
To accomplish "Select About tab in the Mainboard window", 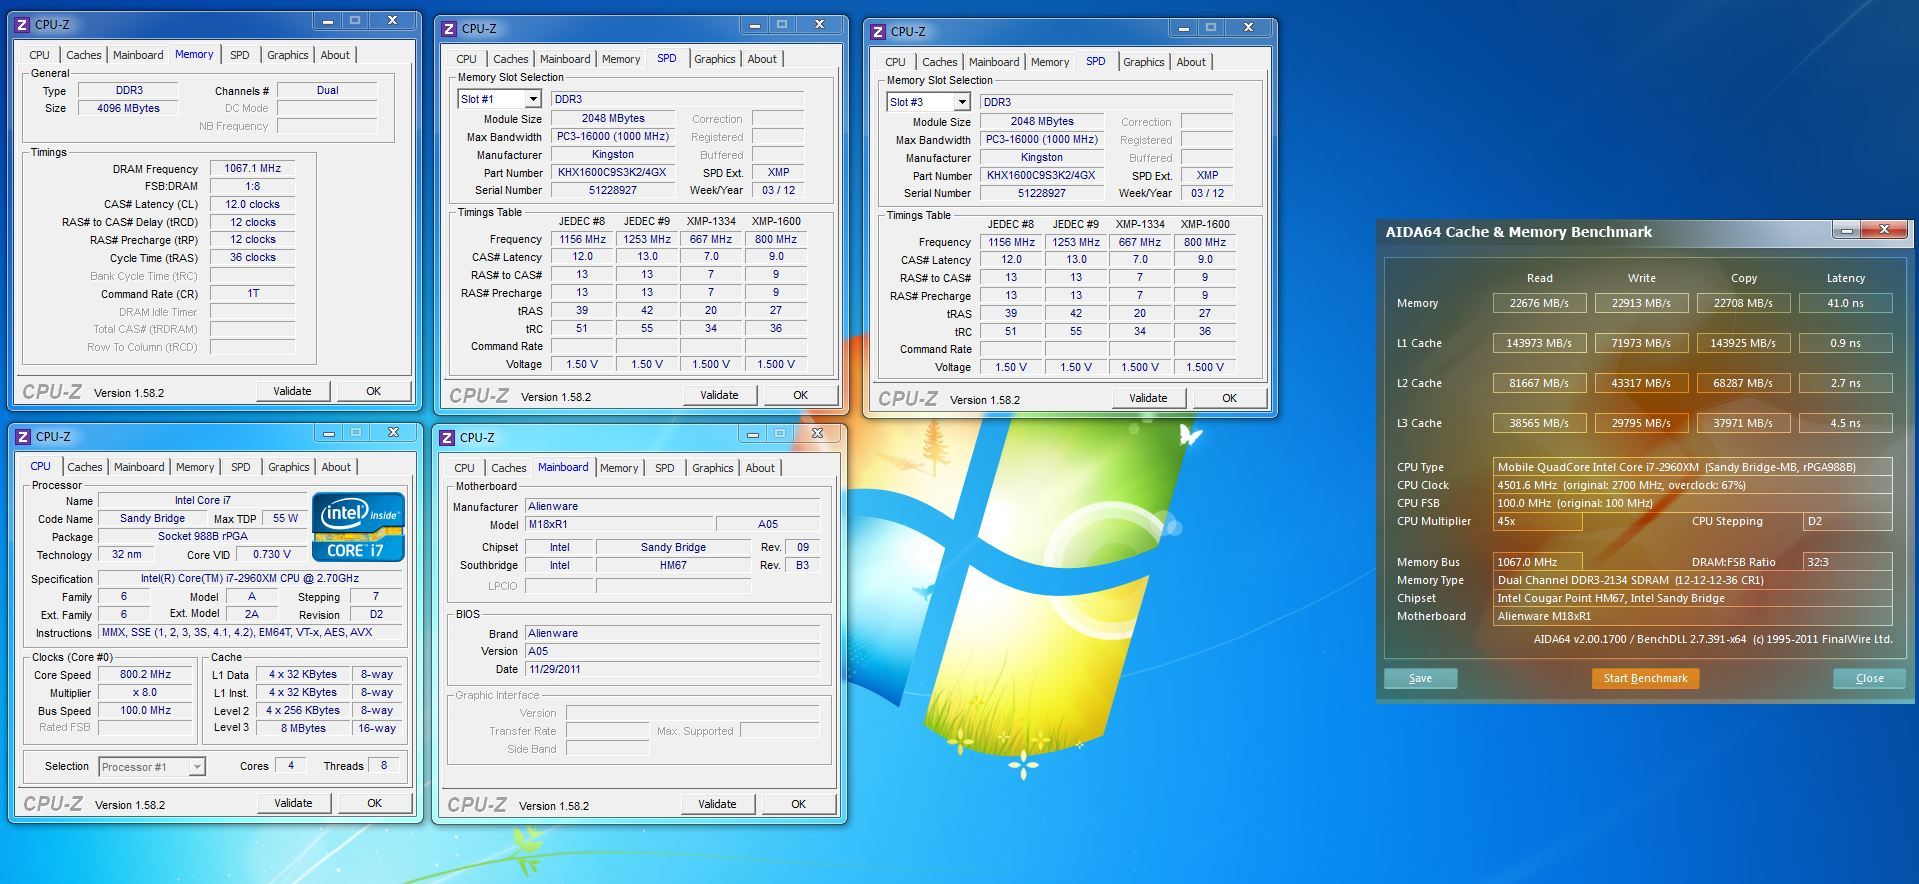I will [x=759, y=468].
